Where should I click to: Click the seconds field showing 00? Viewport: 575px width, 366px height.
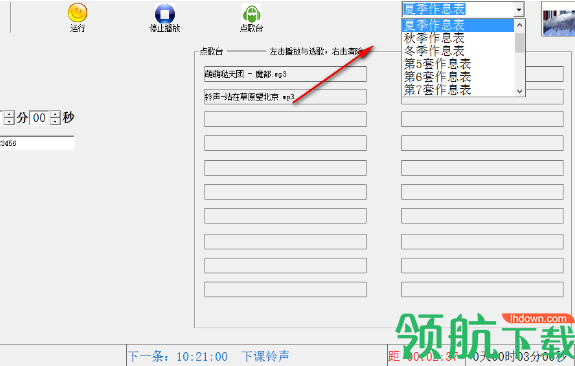(x=40, y=118)
